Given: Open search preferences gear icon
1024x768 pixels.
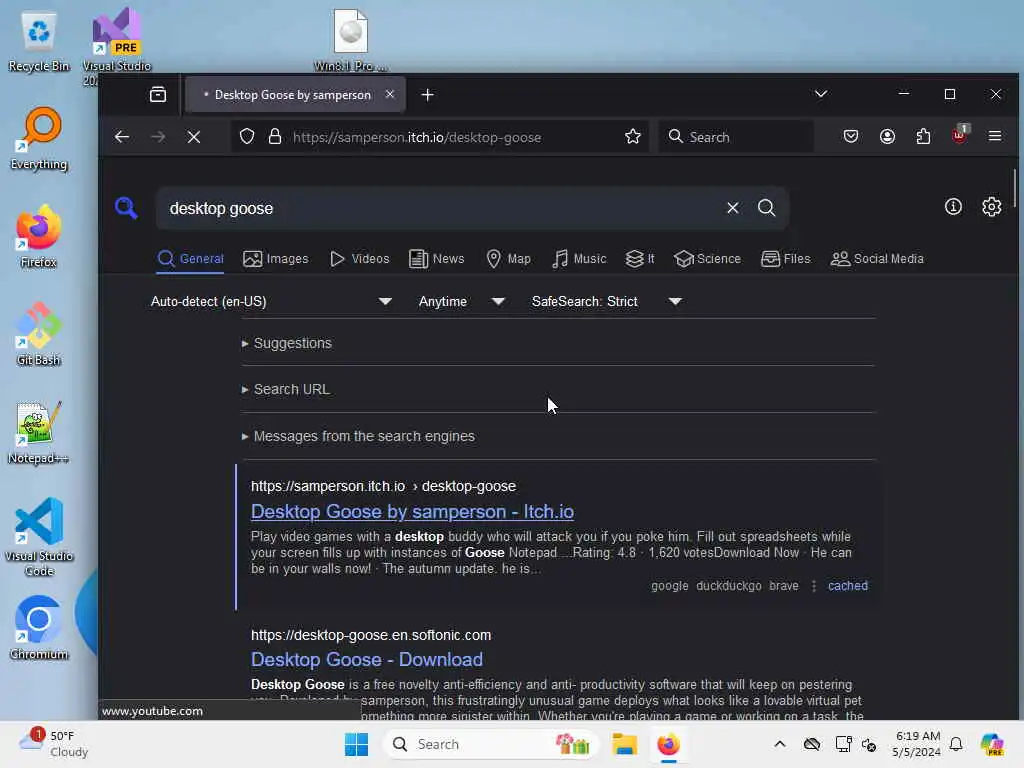Looking at the screenshot, I should 991,207.
